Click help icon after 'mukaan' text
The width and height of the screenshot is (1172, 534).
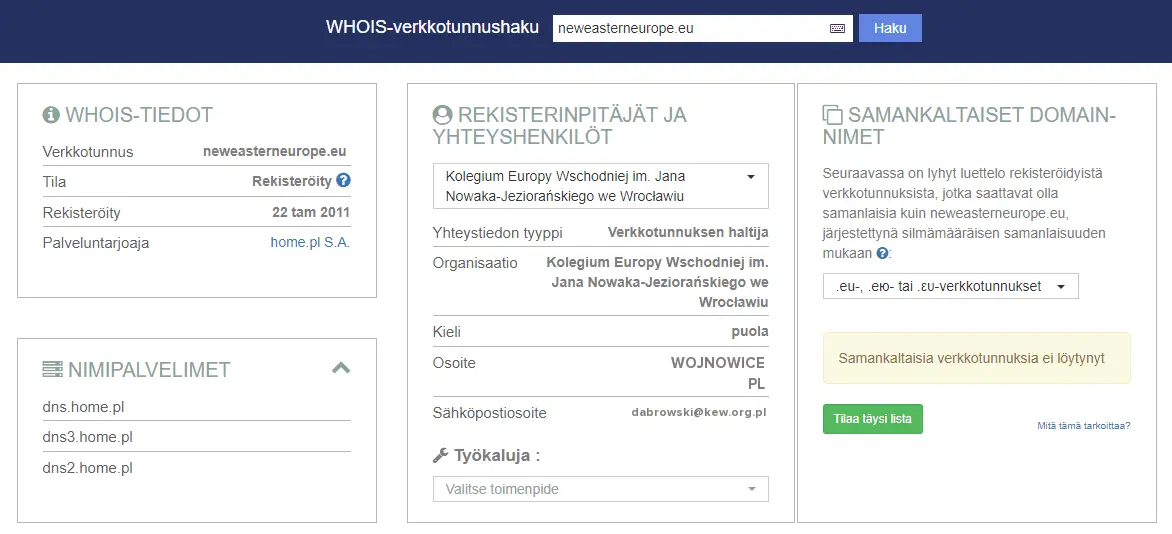882,254
